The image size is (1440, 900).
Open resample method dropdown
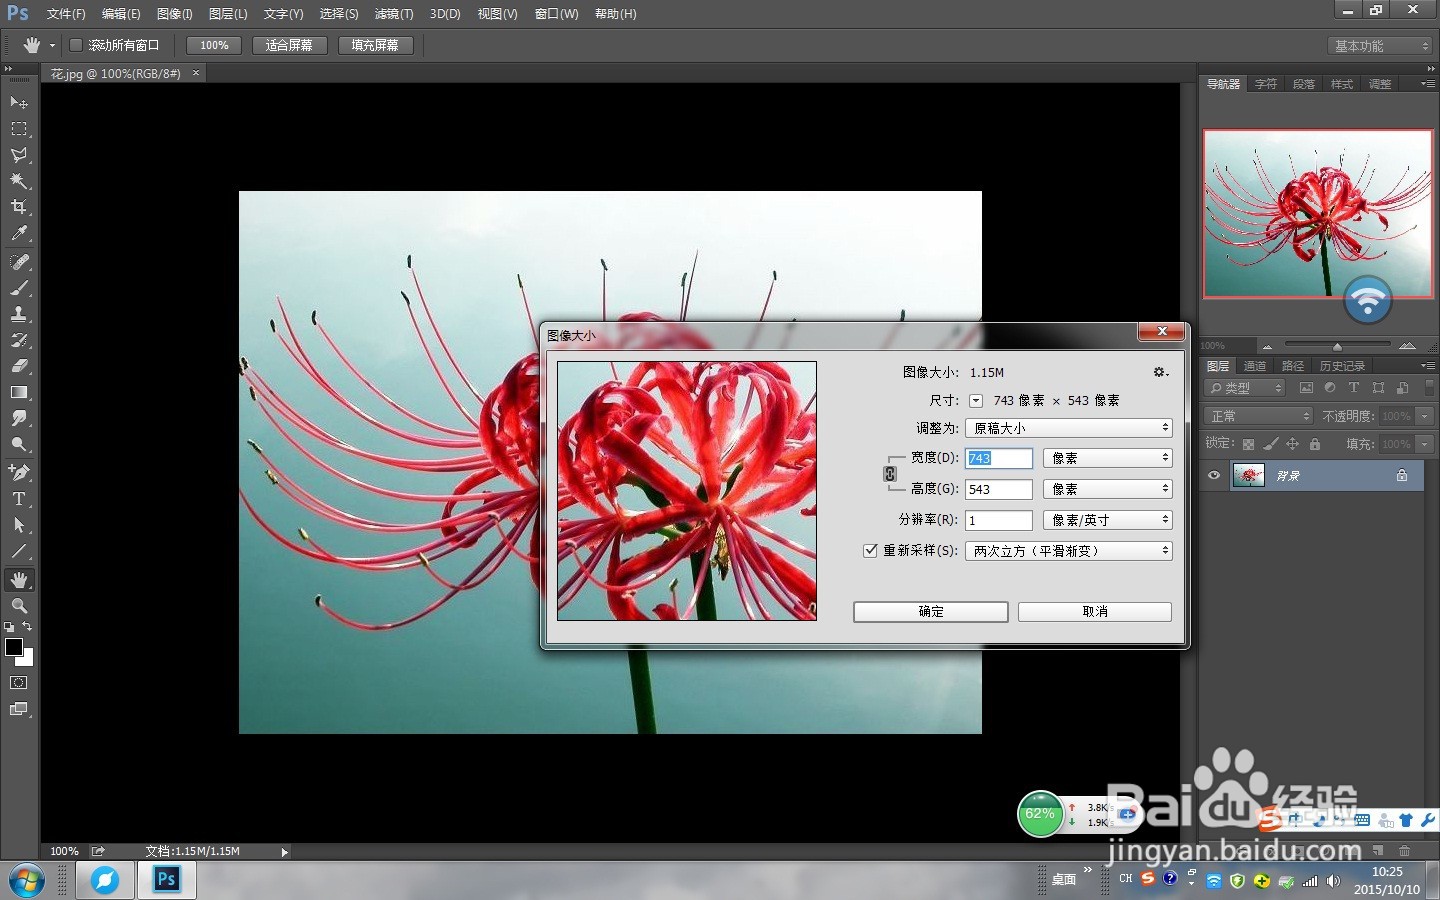[x=1069, y=551]
